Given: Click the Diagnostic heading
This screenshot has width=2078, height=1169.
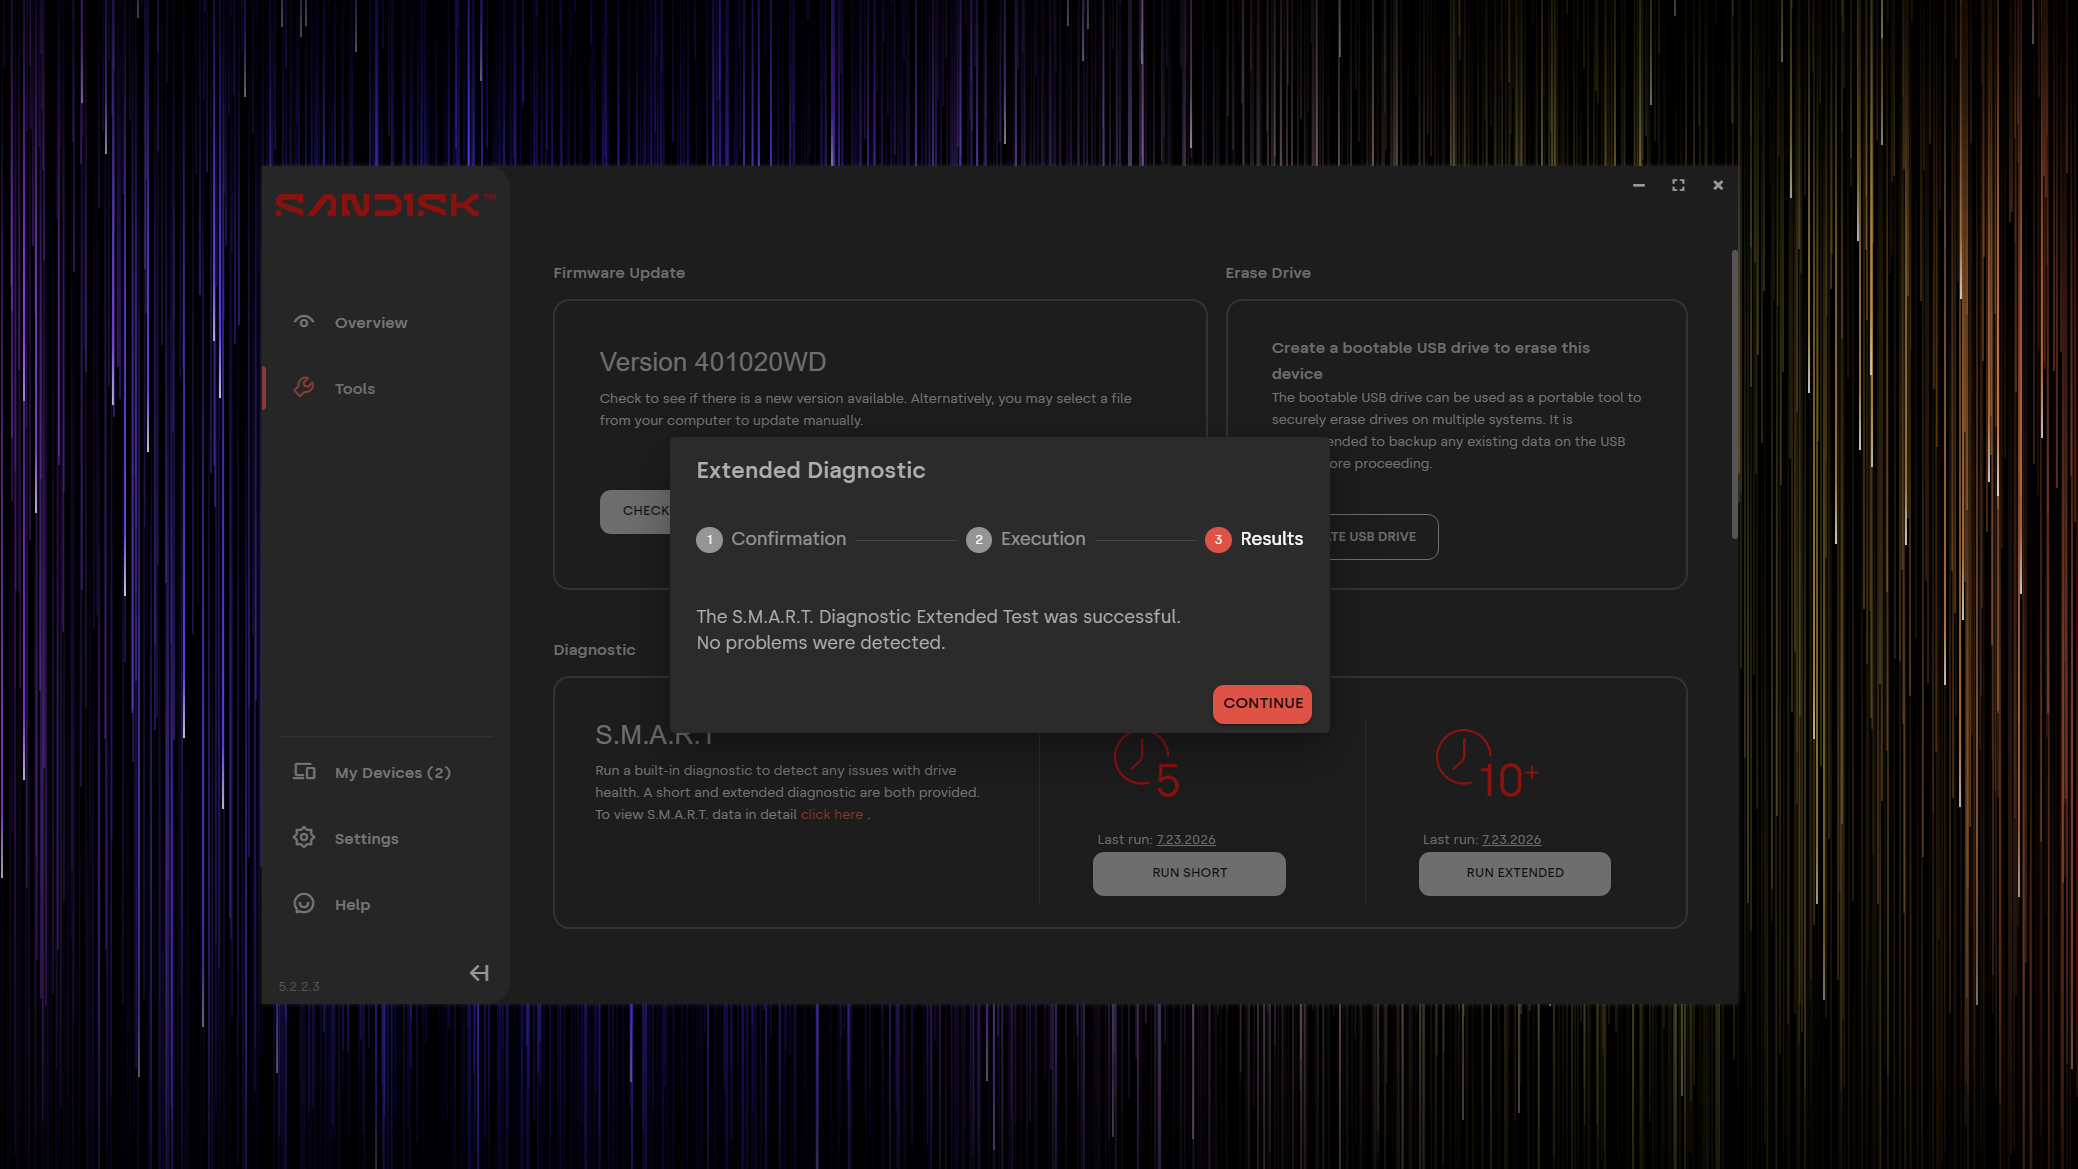Looking at the screenshot, I should [x=594, y=650].
